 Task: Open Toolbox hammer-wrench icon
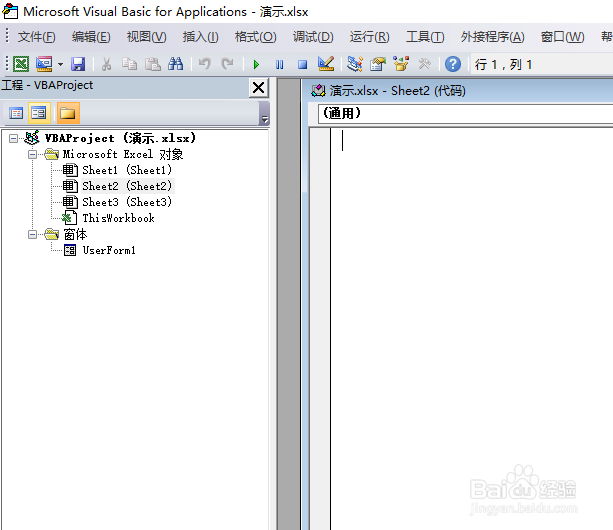click(424, 64)
